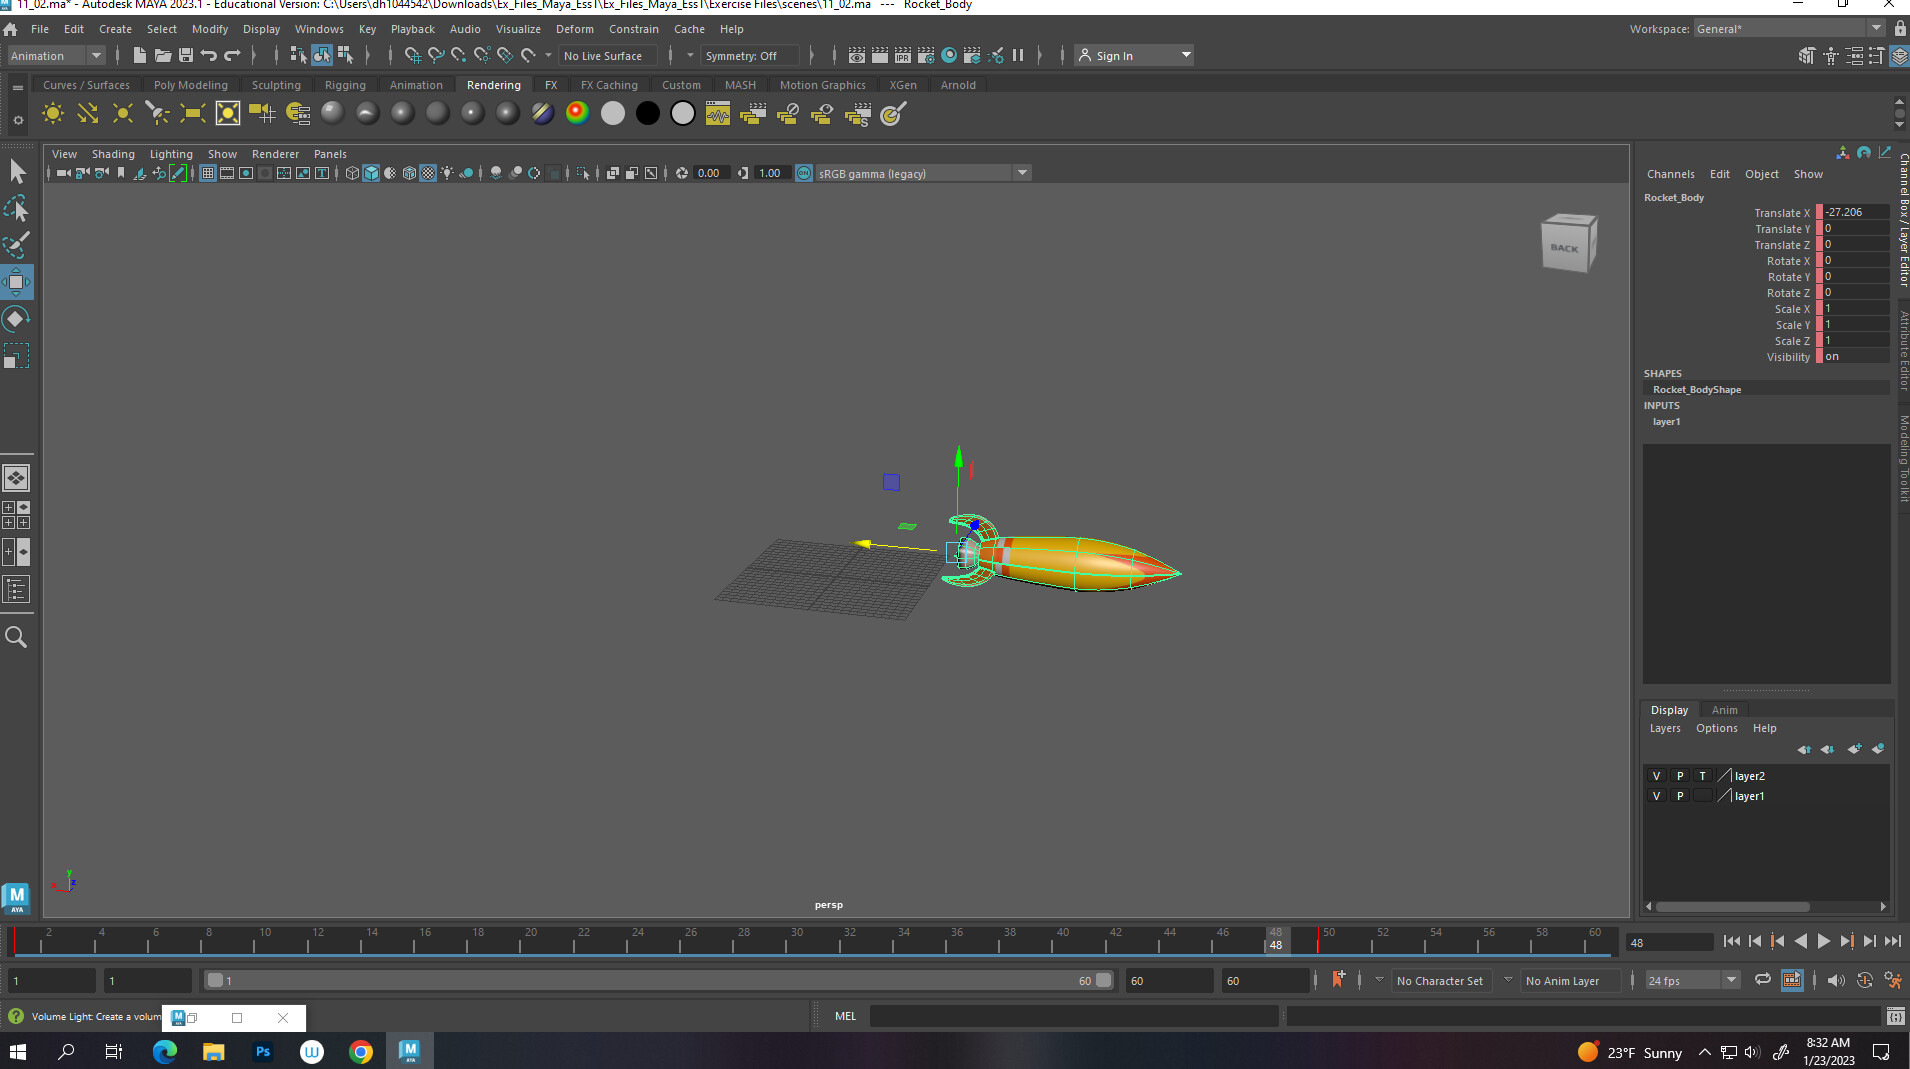Open the Render Settings icon on the shelf
Viewport: 1910px width, 1069px height.
925,55
